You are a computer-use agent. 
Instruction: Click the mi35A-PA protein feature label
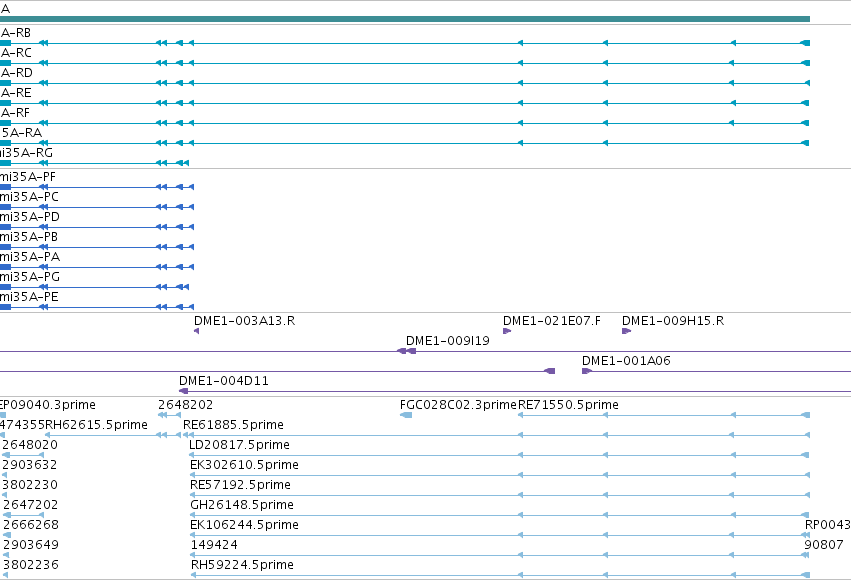coord(30,257)
